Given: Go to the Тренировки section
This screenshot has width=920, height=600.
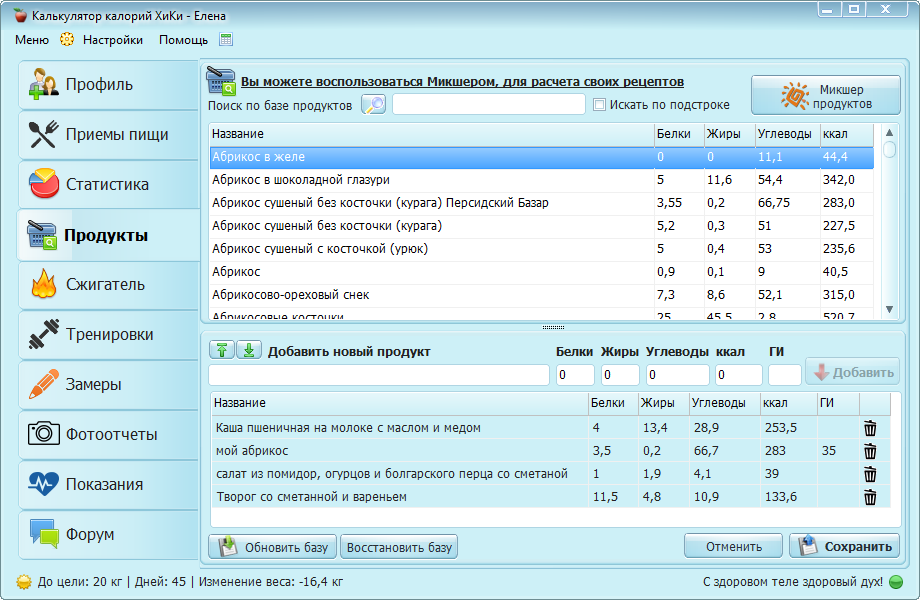Looking at the screenshot, I should point(108,335).
